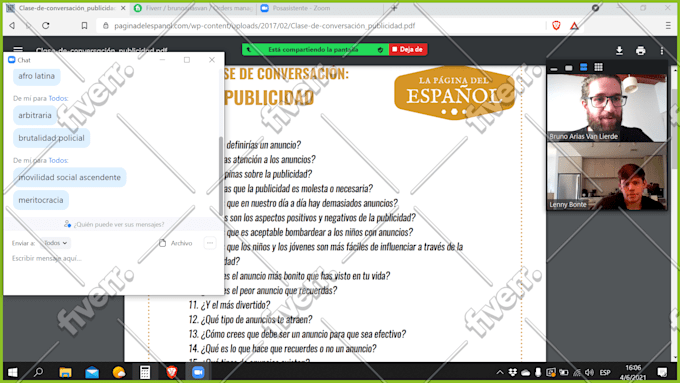
Task: Download the PDF with the download icon
Action: [x=619, y=51]
